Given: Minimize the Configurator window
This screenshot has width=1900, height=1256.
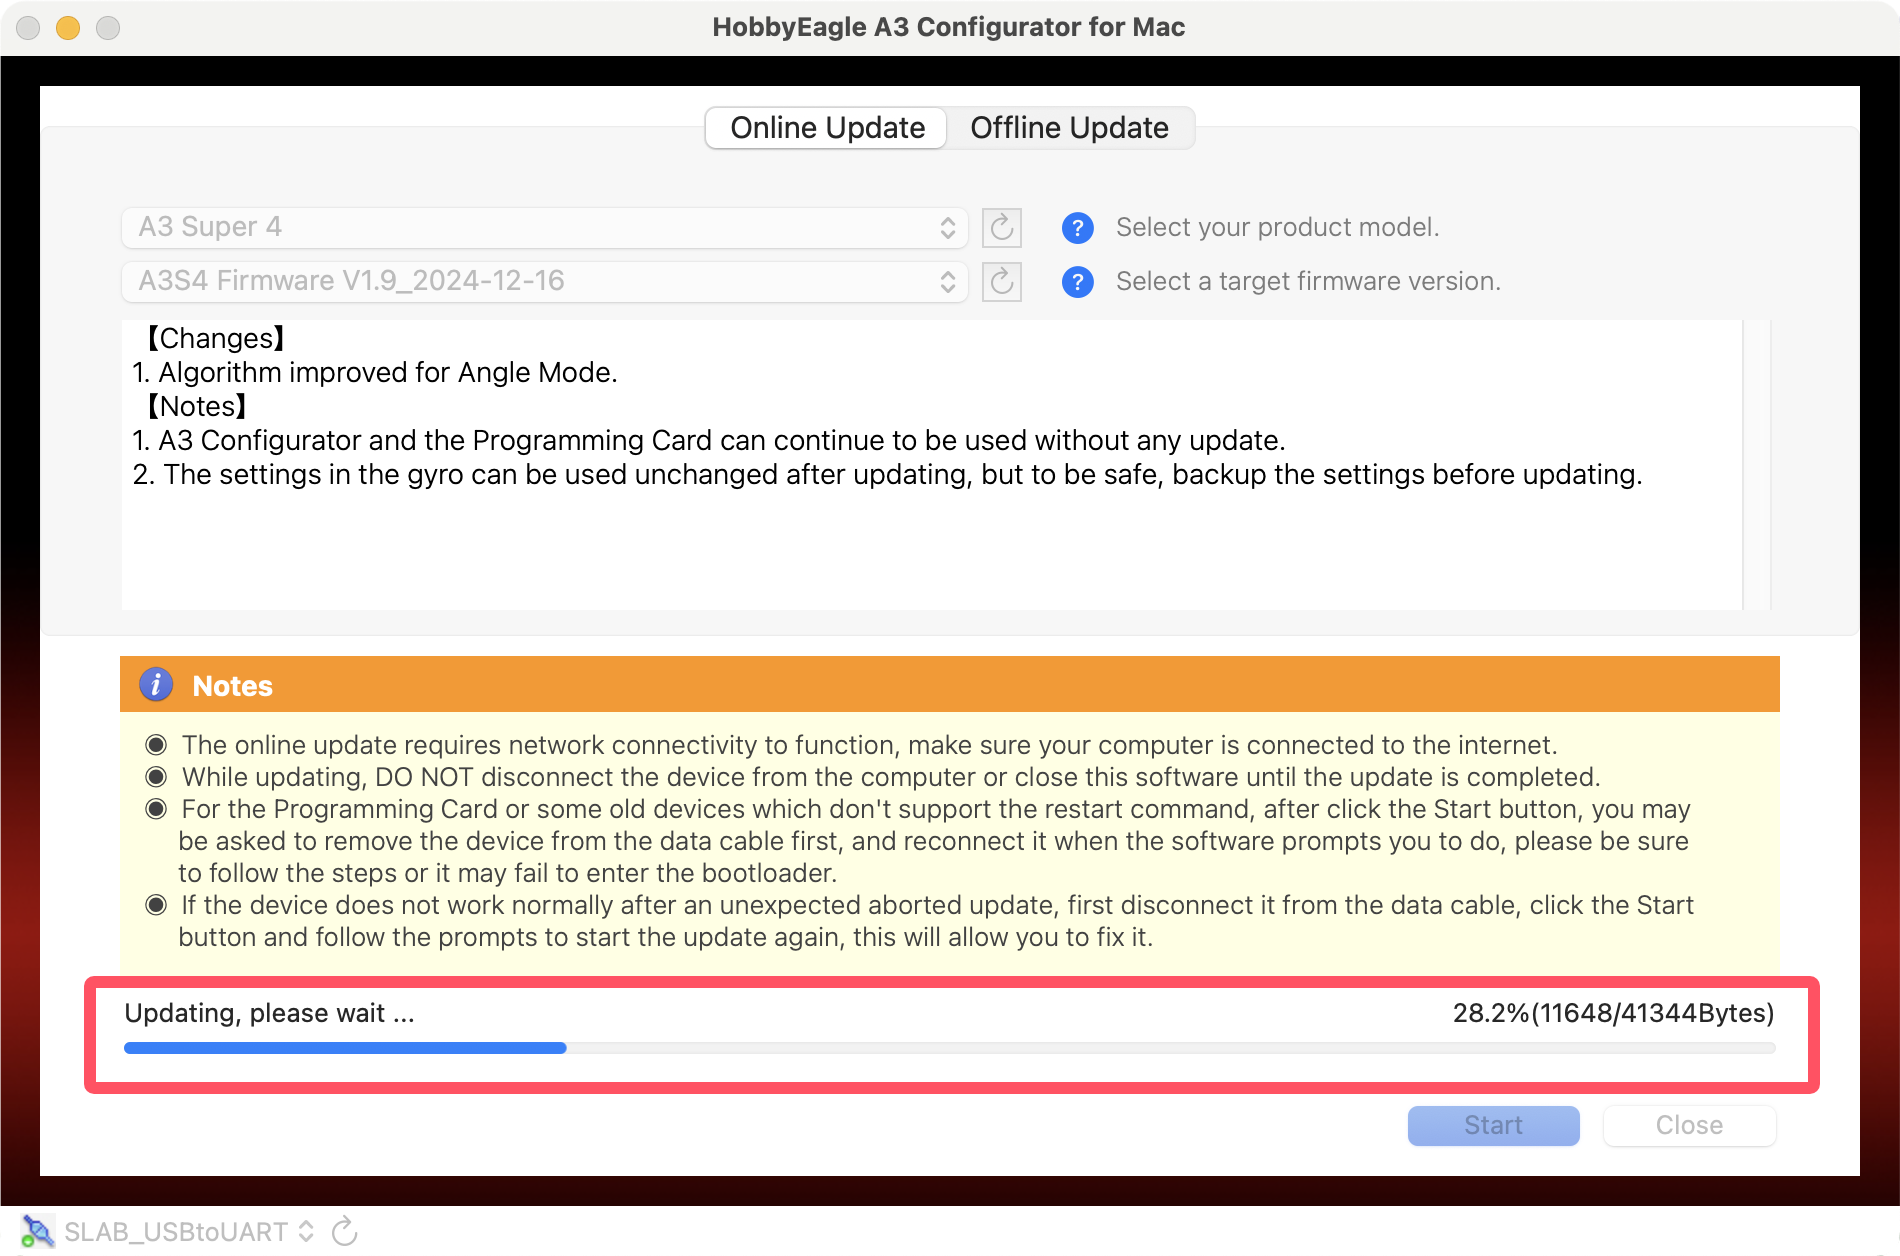Looking at the screenshot, I should point(68,27).
